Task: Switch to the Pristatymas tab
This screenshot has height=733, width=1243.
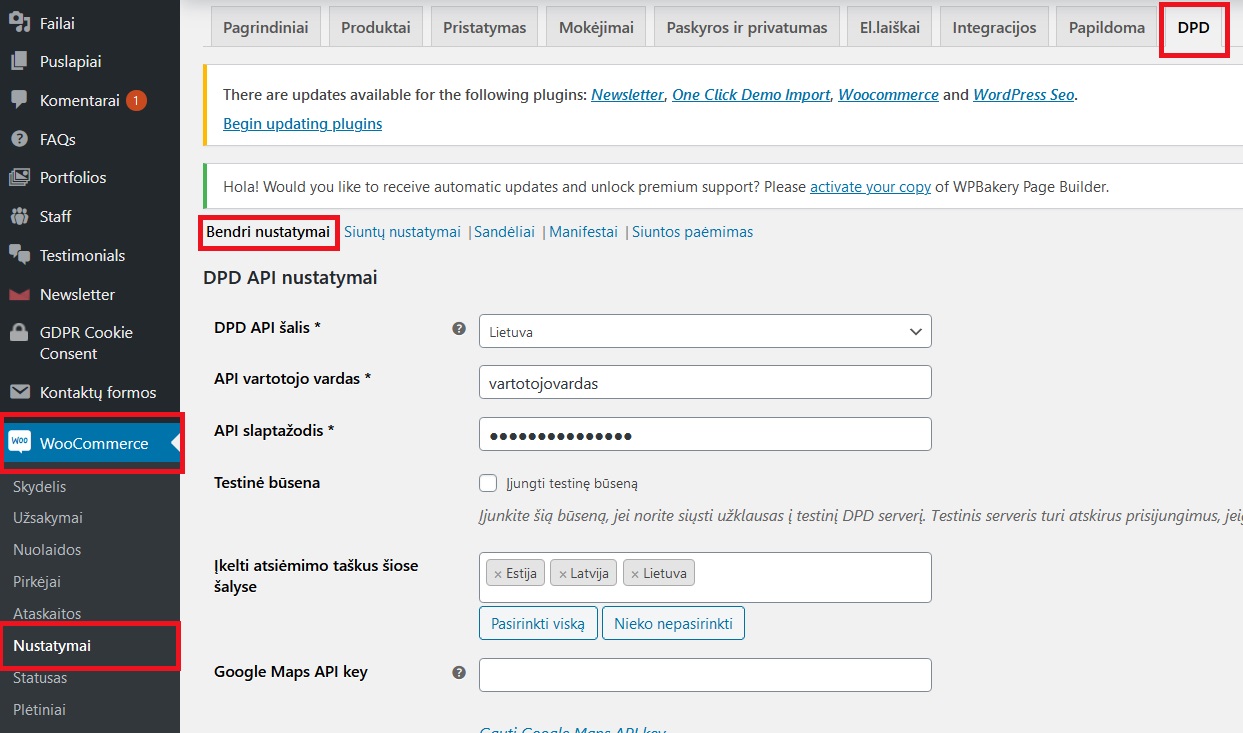Action: [485, 27]
